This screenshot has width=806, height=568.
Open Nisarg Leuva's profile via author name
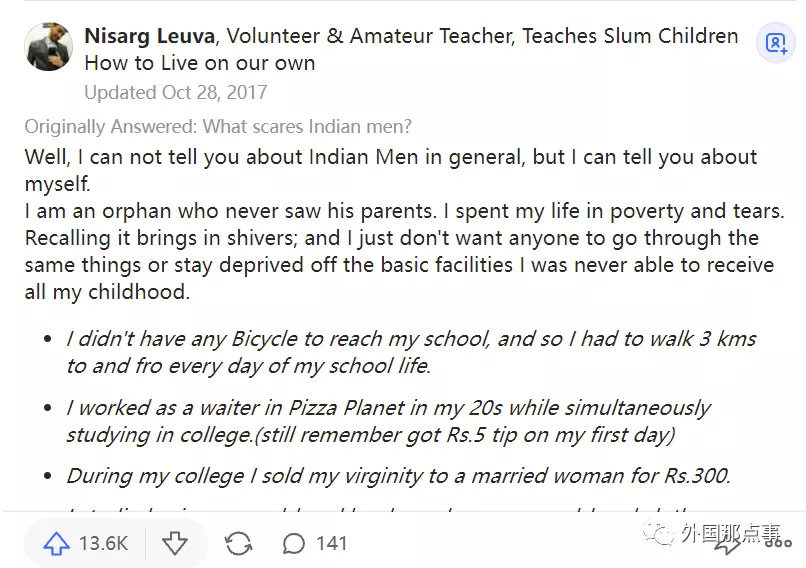coord(149,37)
